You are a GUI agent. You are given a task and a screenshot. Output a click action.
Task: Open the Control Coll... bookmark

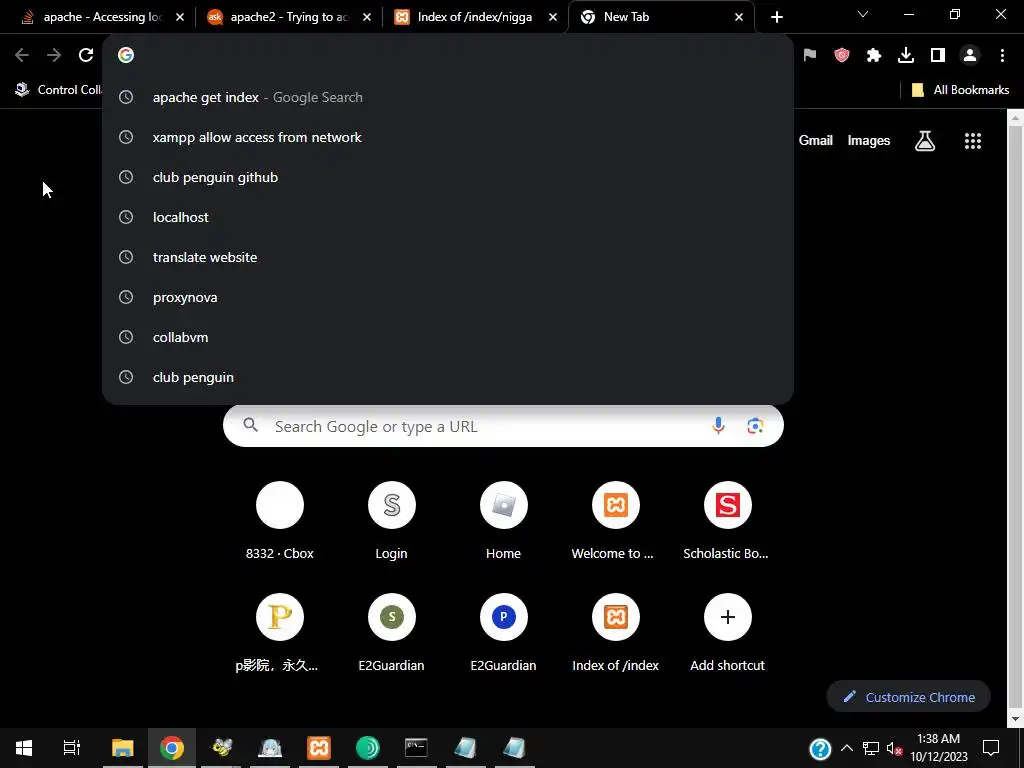click(x=57, y=89)
